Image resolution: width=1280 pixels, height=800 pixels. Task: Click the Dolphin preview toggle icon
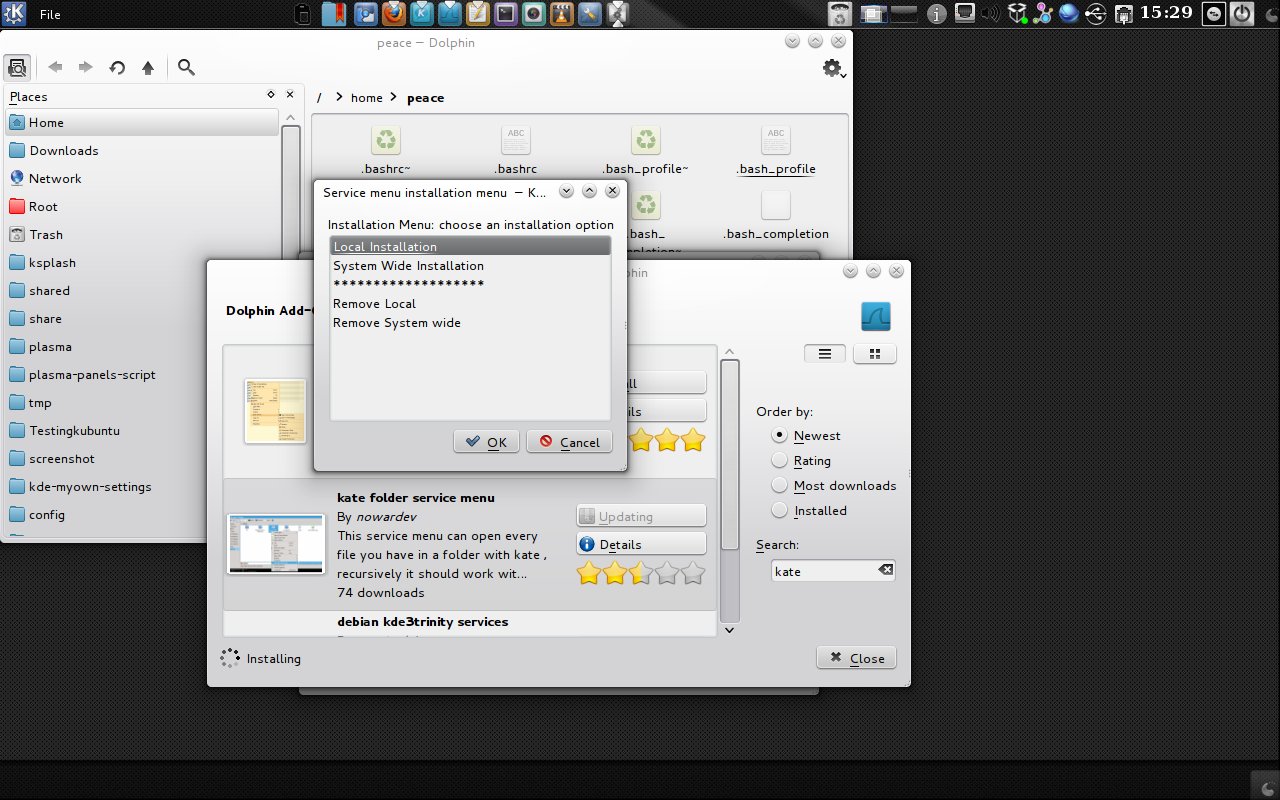(17, 67)
